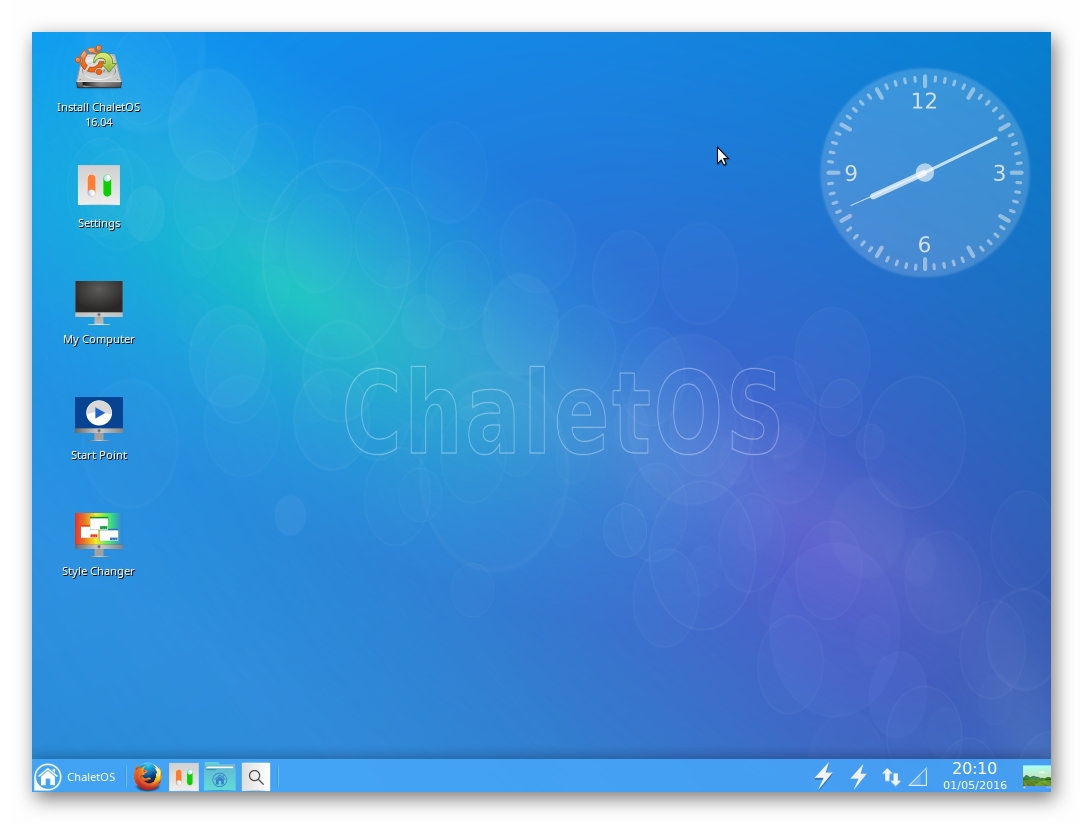Screen dimensions: 1083x824
Task: Launch Firefox from the taskbar
Action: 147,777
